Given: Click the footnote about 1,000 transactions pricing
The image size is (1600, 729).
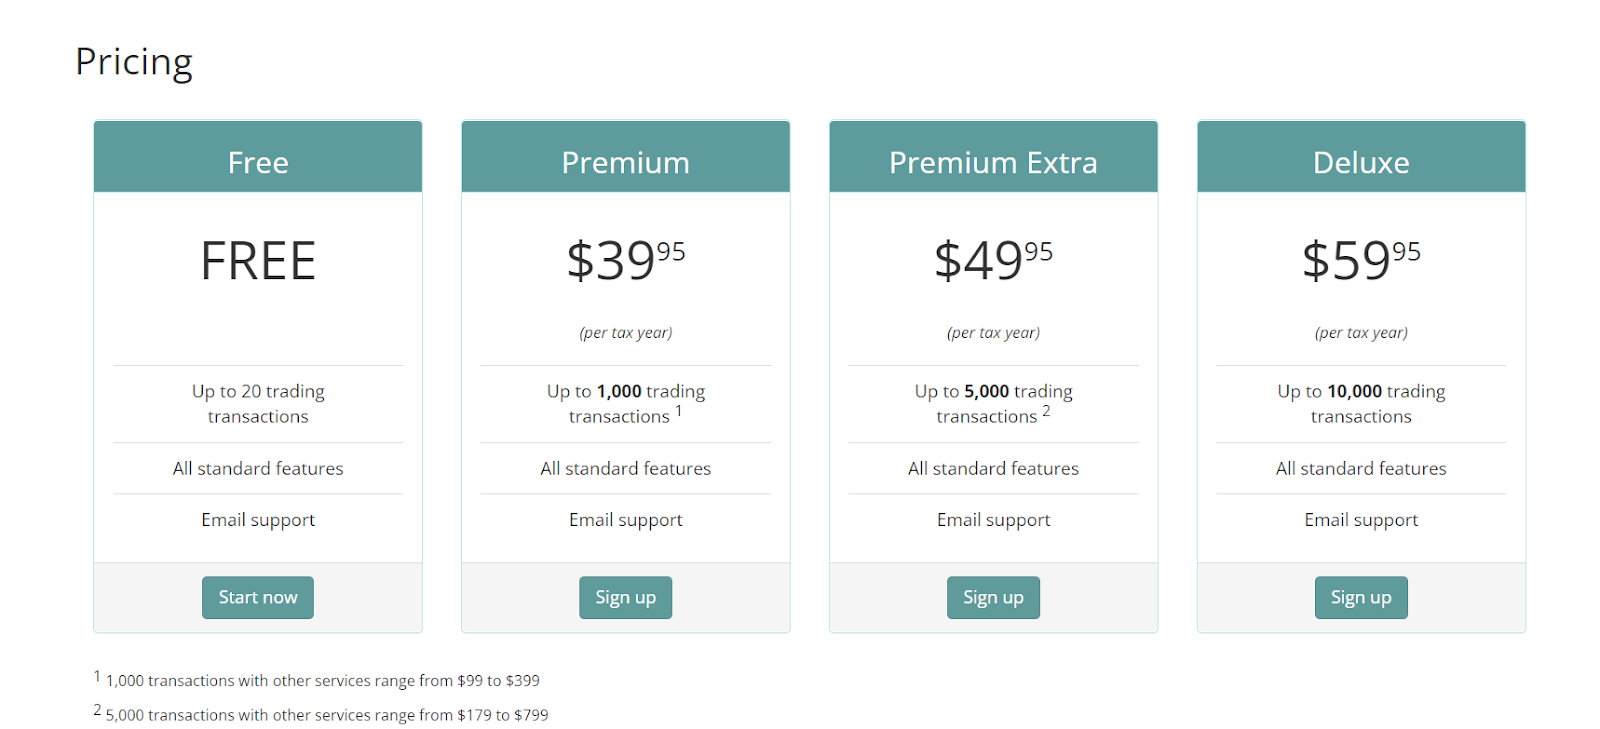Looking at the screenshot, I should coord(322,681).
